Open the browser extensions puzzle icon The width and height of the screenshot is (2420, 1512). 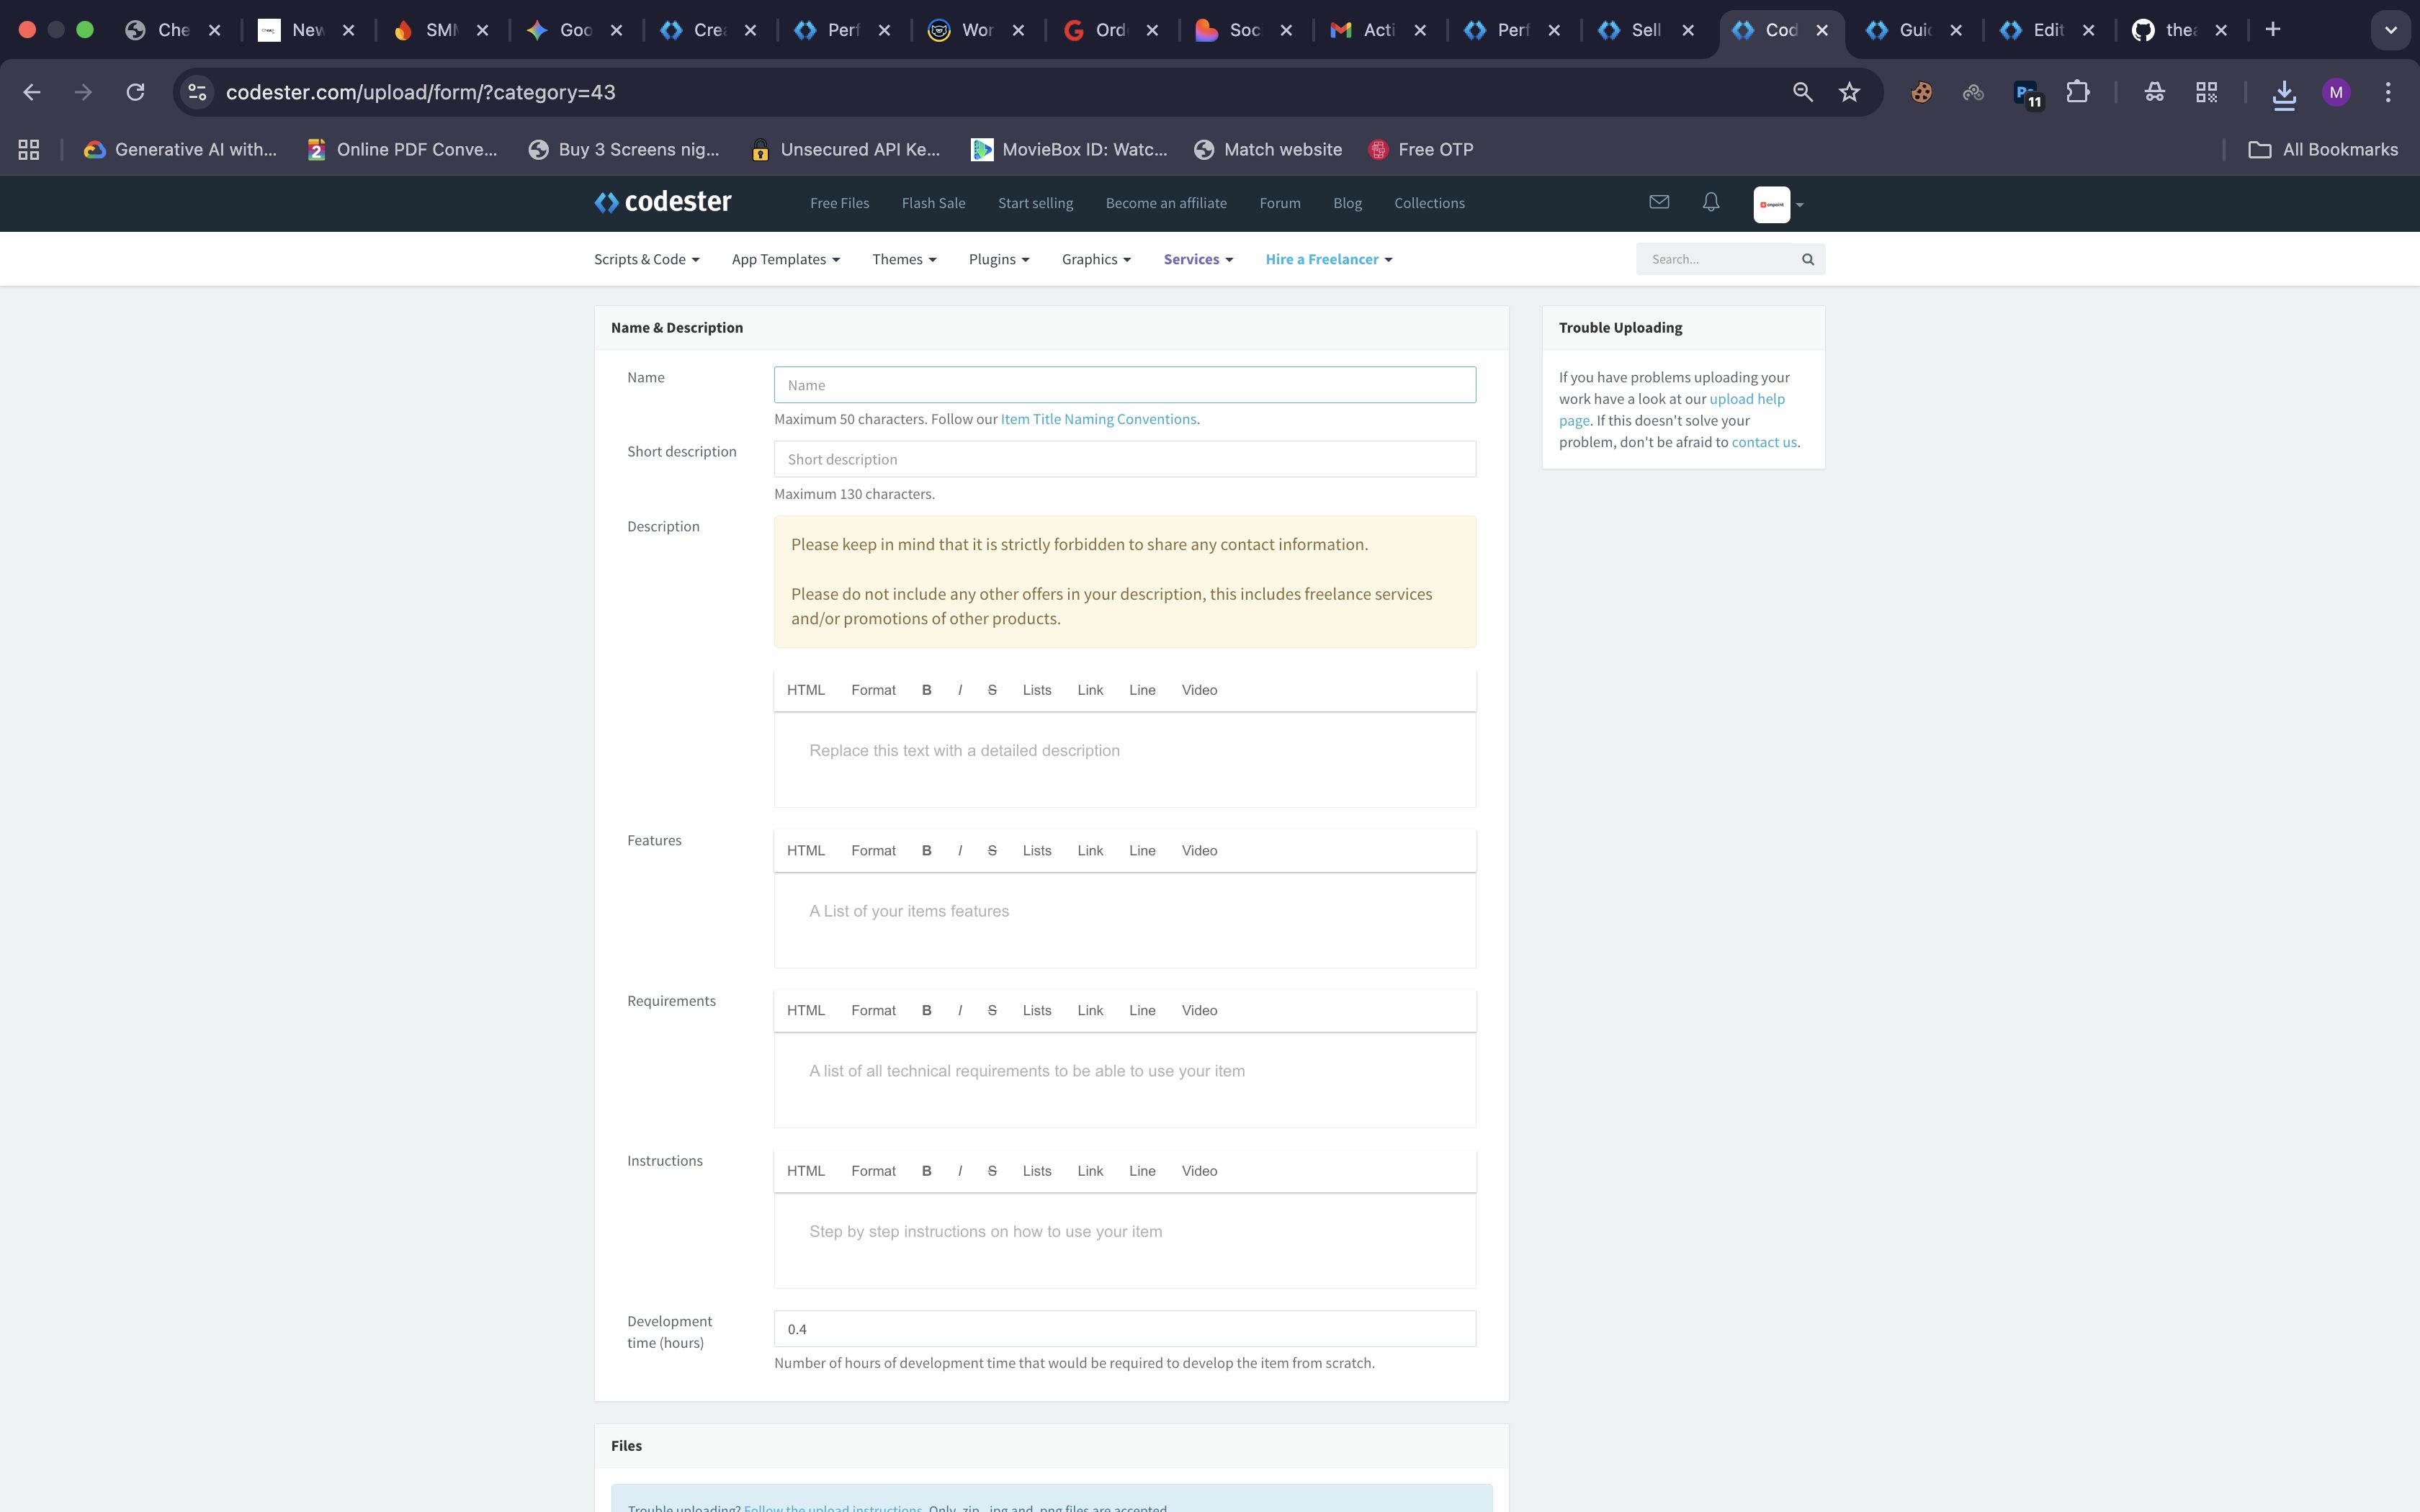pos(2078,92)
